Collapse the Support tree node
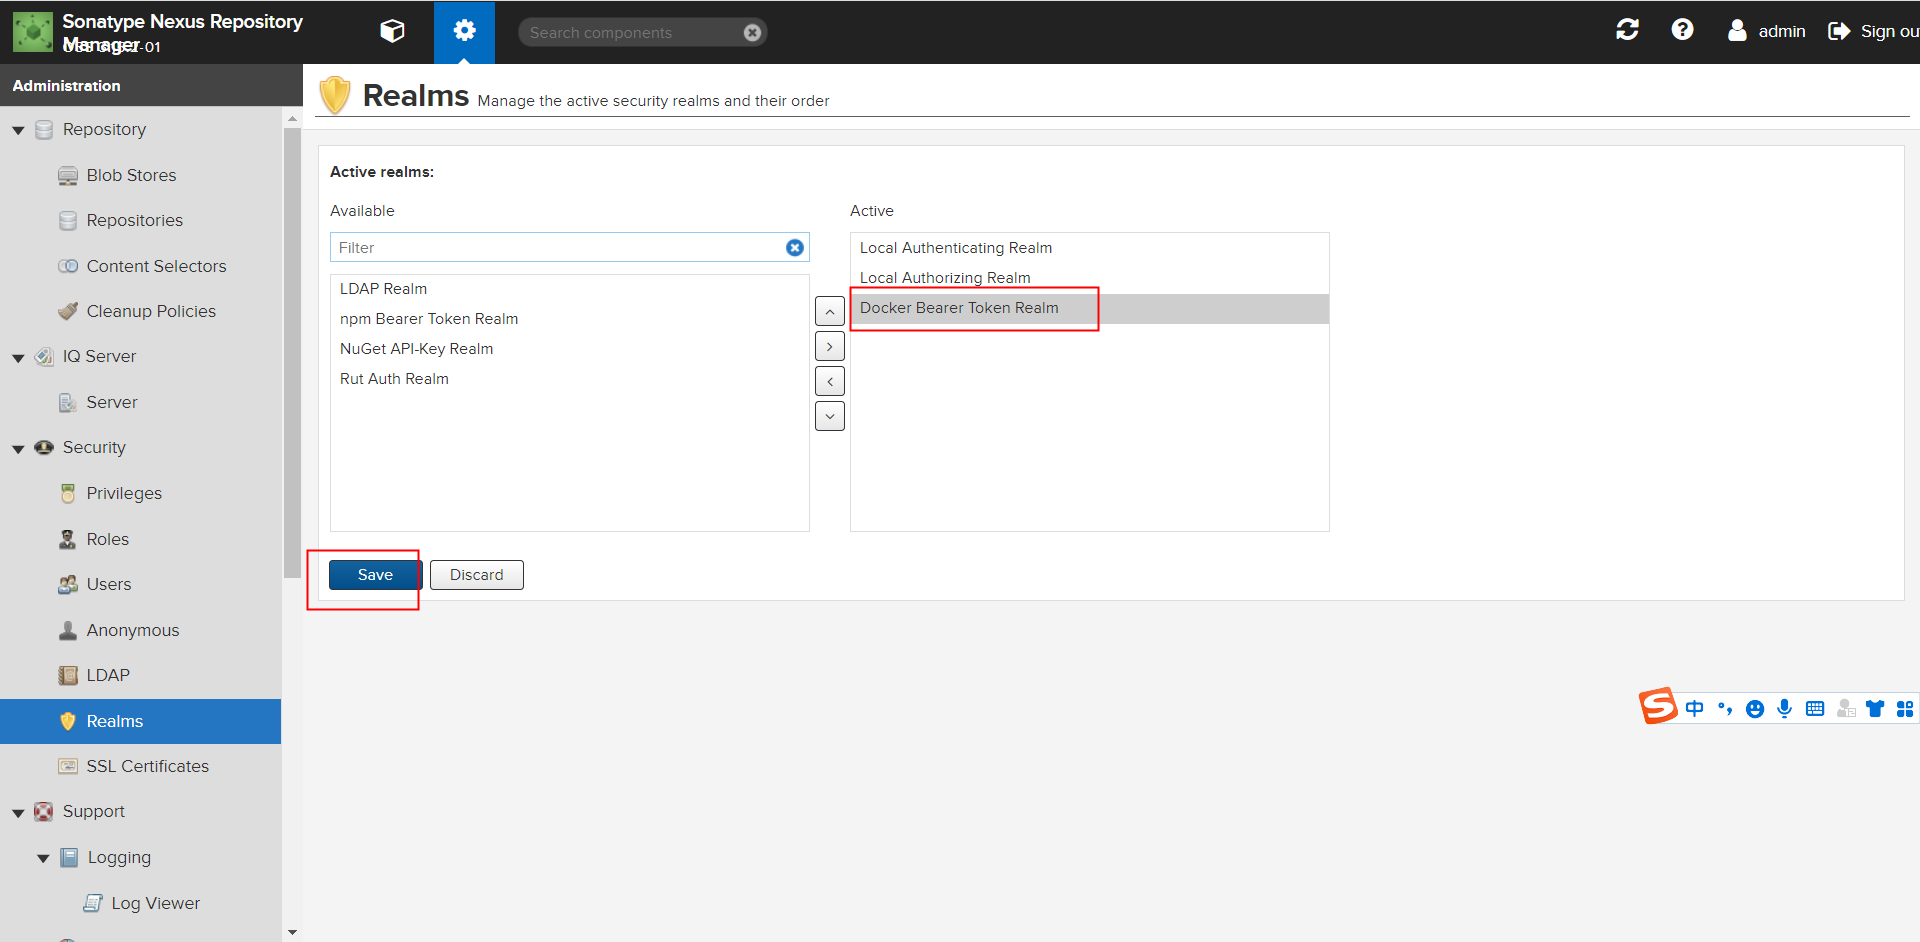The width and height of the screenshot is (1920, 942). coord(18,812)
